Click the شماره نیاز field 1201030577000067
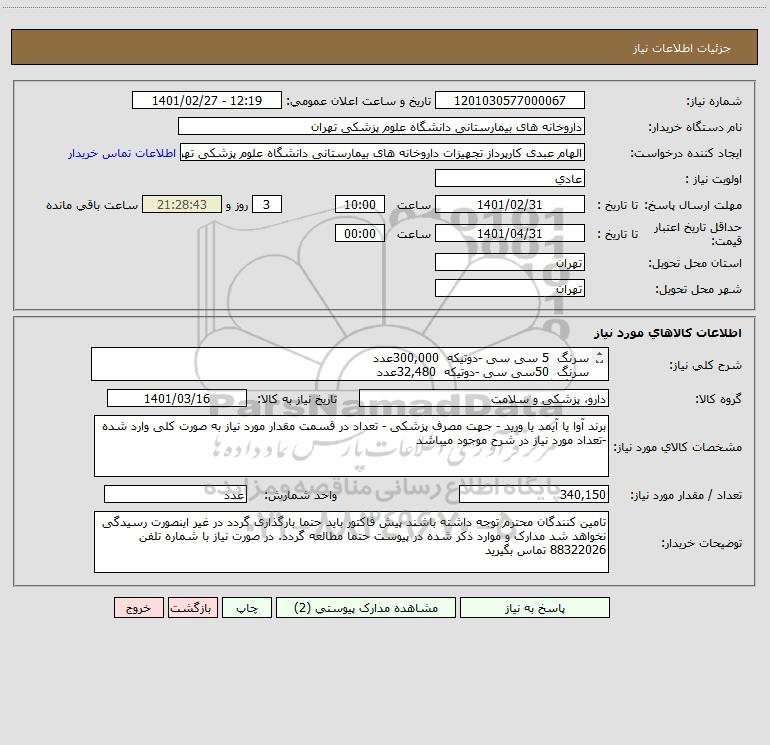This screenshot has width=770, height=745. [x=510, y=100]
